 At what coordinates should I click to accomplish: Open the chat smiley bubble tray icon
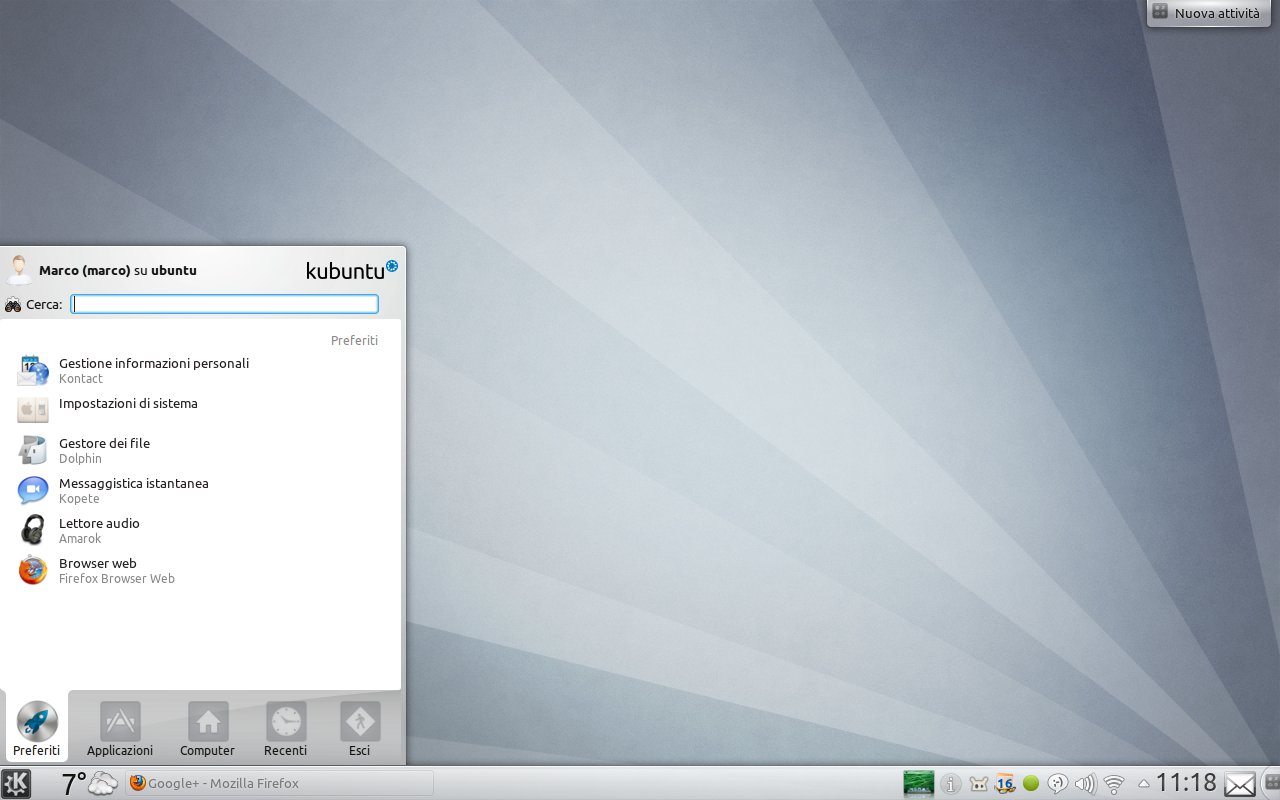click(1058, 784)
